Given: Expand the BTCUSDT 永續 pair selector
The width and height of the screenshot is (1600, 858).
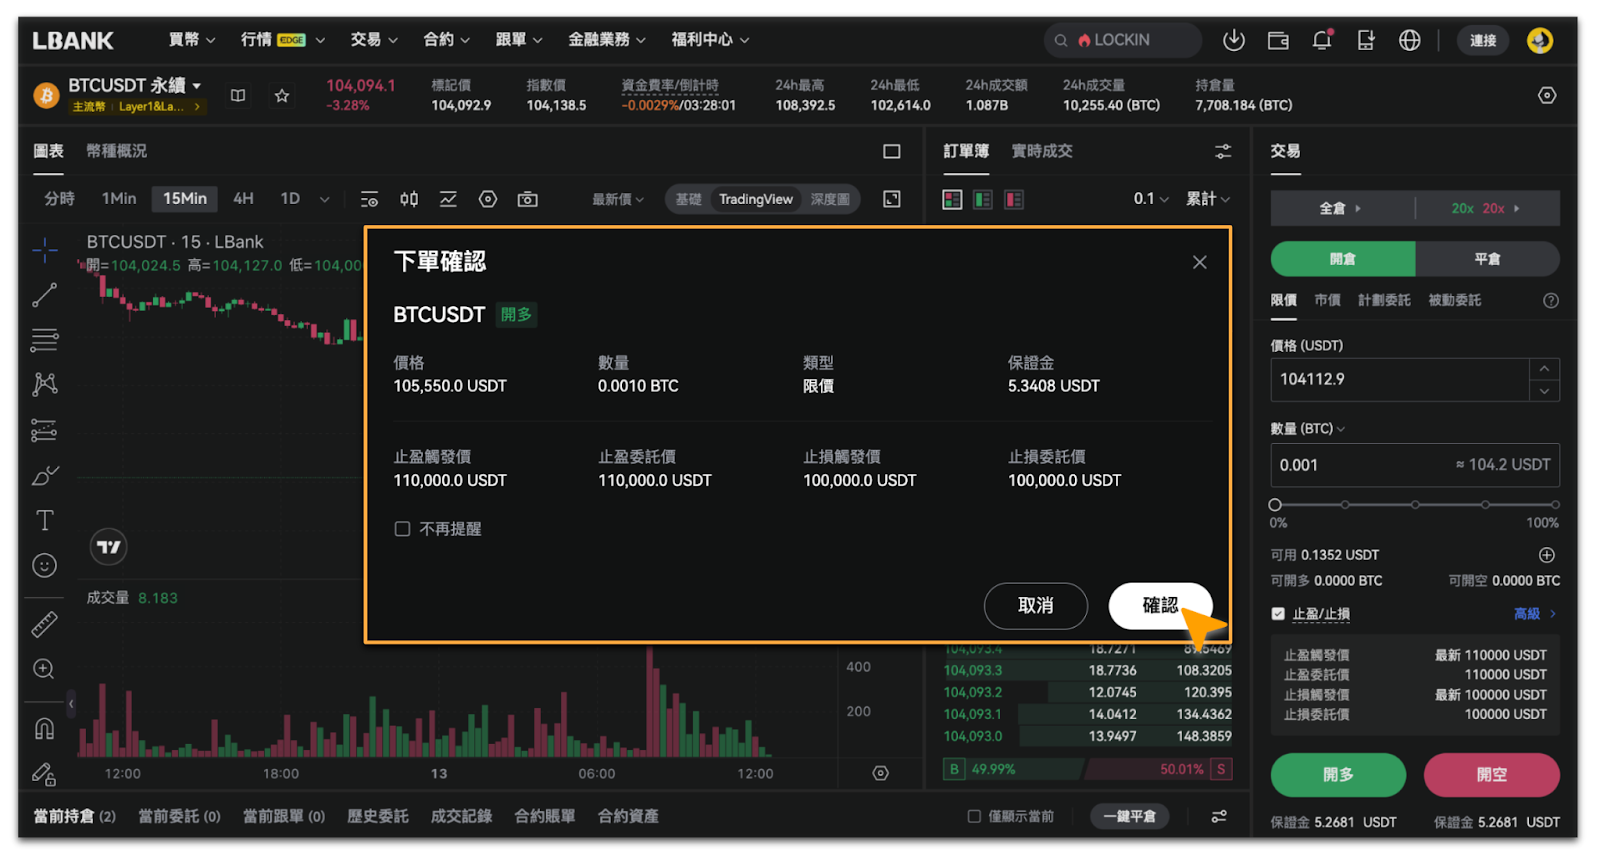Looking at the screenshot, I should pyautogui.click(x=134, y=86).
